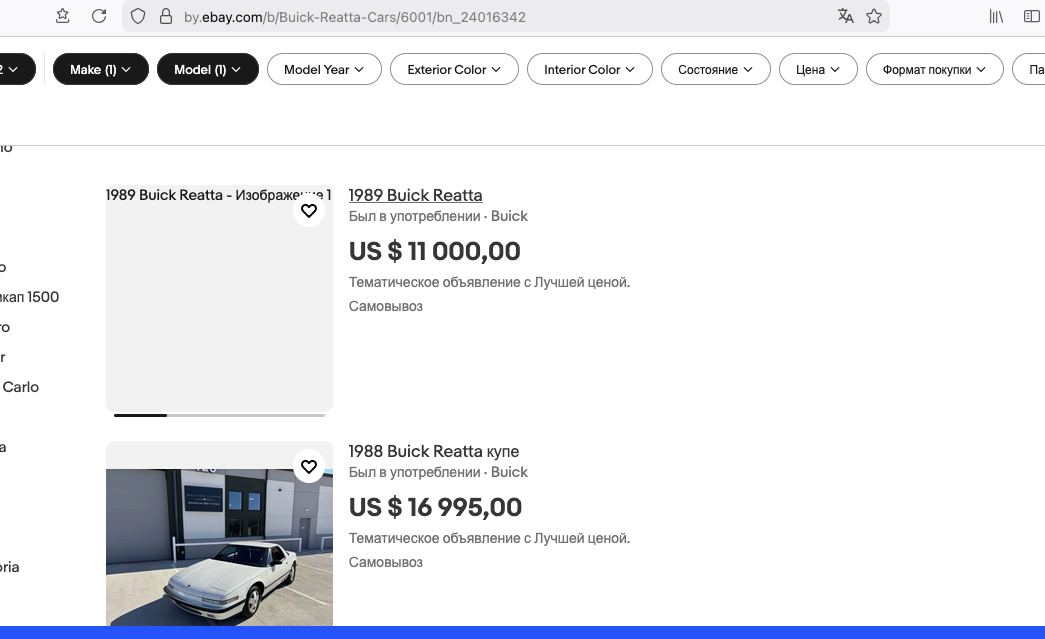The width and height of the screenshot is (1045, 639).
Task: Open the 1989 Buick Reatta listing link
Action: click(415, 195)
